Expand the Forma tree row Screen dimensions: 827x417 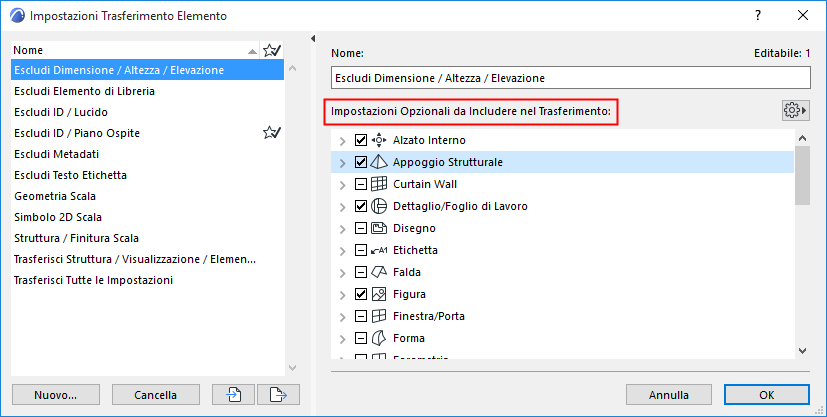[x=343, y=338]
